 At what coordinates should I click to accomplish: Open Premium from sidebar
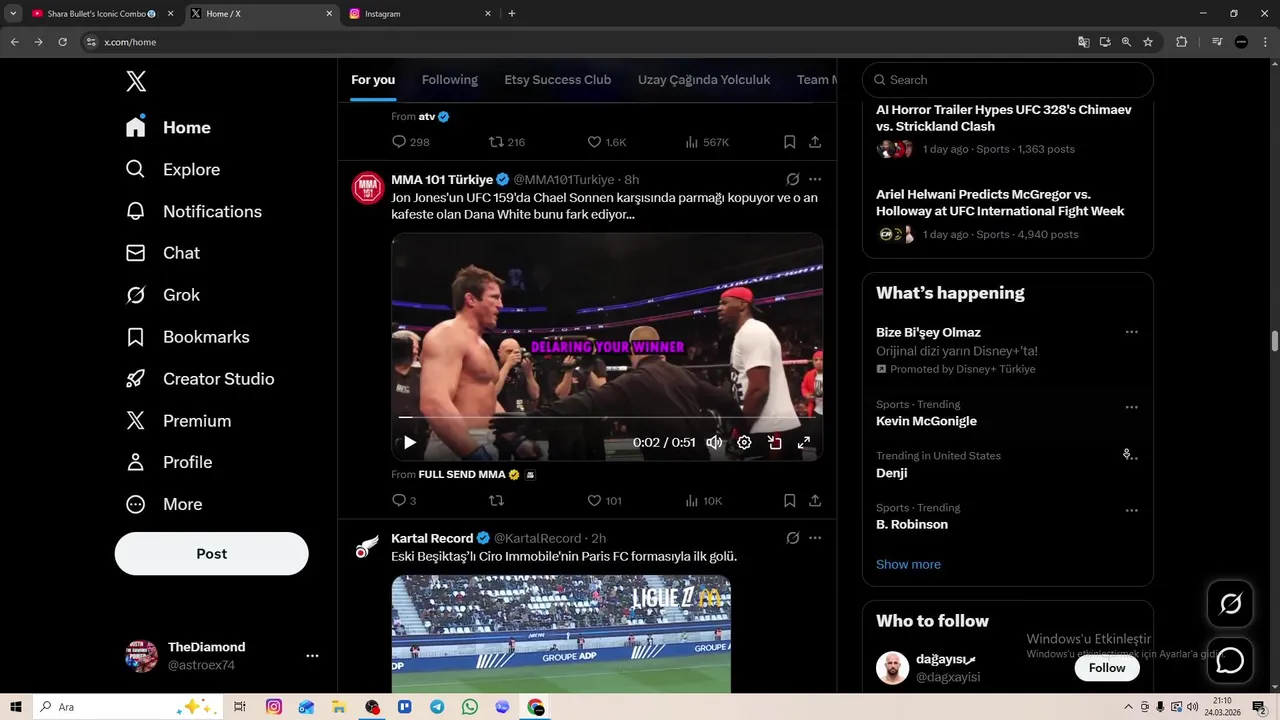tap(178, 421)
